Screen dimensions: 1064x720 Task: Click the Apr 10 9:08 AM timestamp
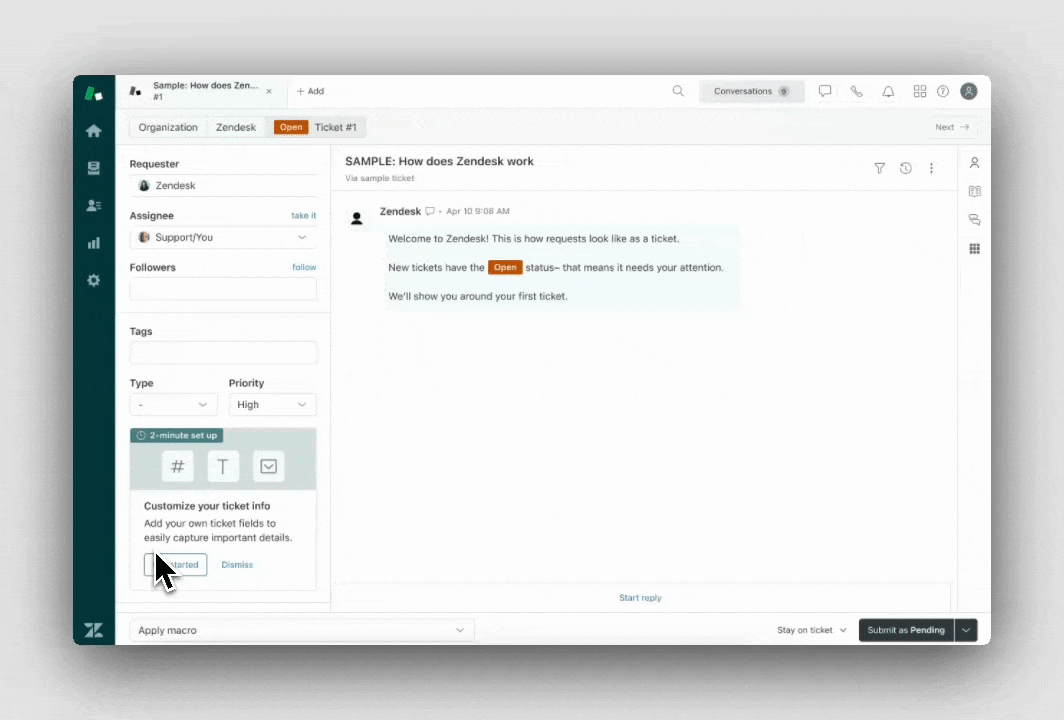click(478, 212)
